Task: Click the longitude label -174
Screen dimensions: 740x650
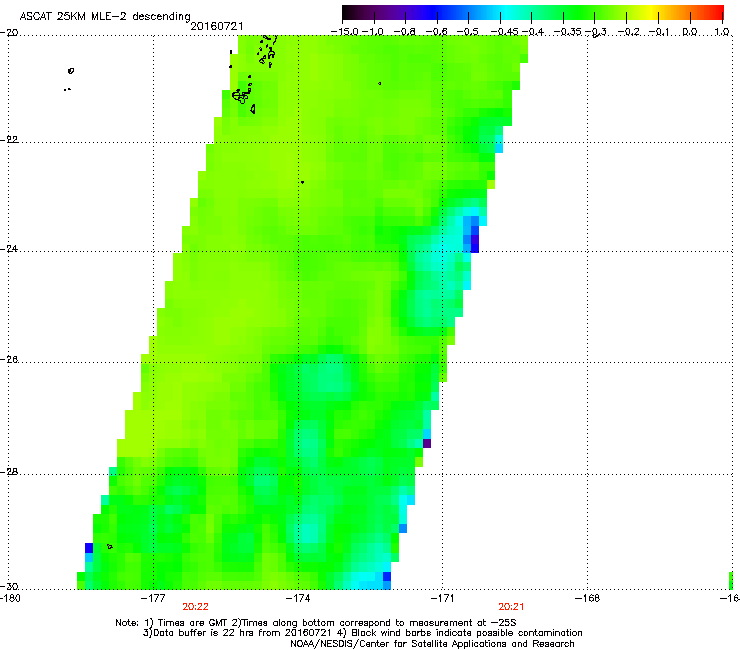Action: click(298, 598)
